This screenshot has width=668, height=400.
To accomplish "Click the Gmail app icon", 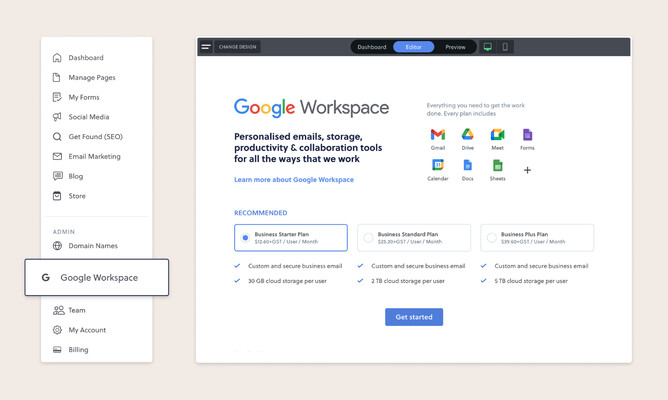I will tap(438, 135).
